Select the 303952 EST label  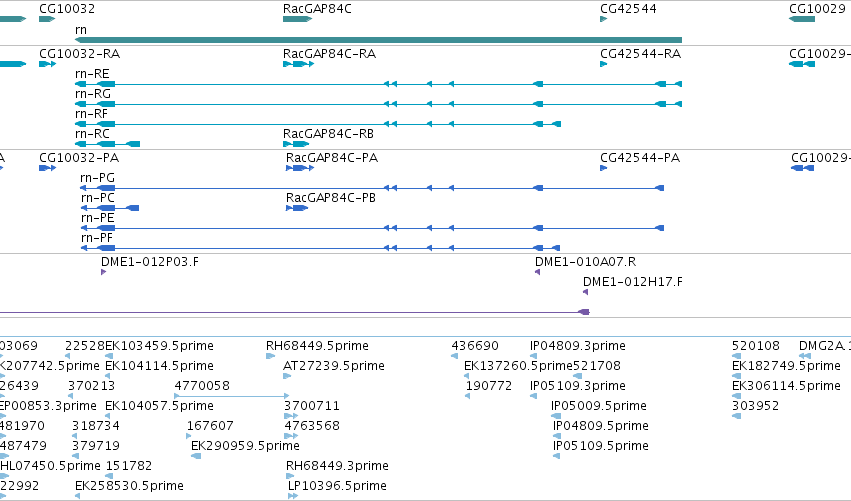755,407
